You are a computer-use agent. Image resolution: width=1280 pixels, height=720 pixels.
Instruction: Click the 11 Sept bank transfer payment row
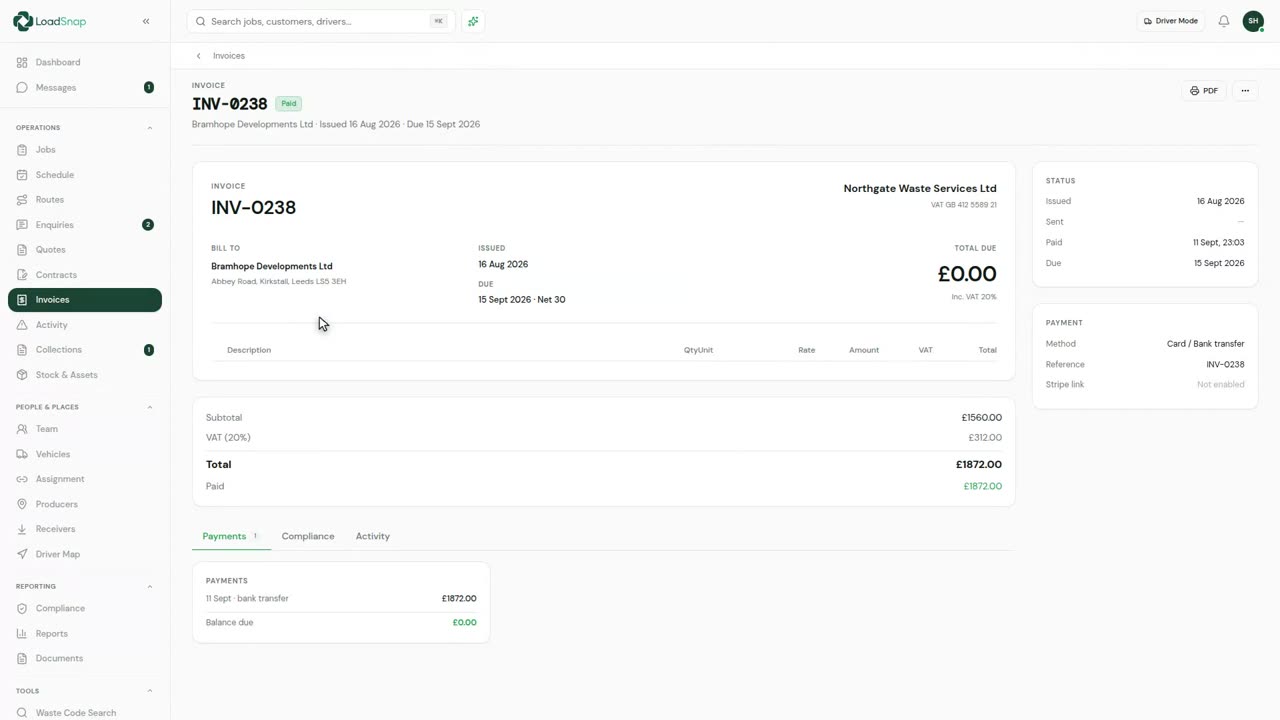pos(341,599)
